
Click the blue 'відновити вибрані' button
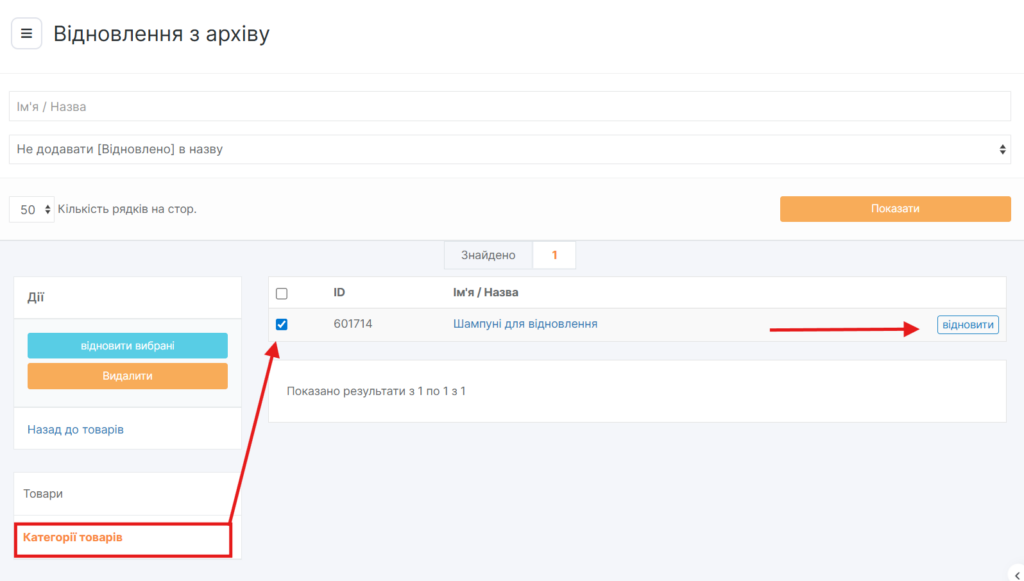click(x=127, y=346)
